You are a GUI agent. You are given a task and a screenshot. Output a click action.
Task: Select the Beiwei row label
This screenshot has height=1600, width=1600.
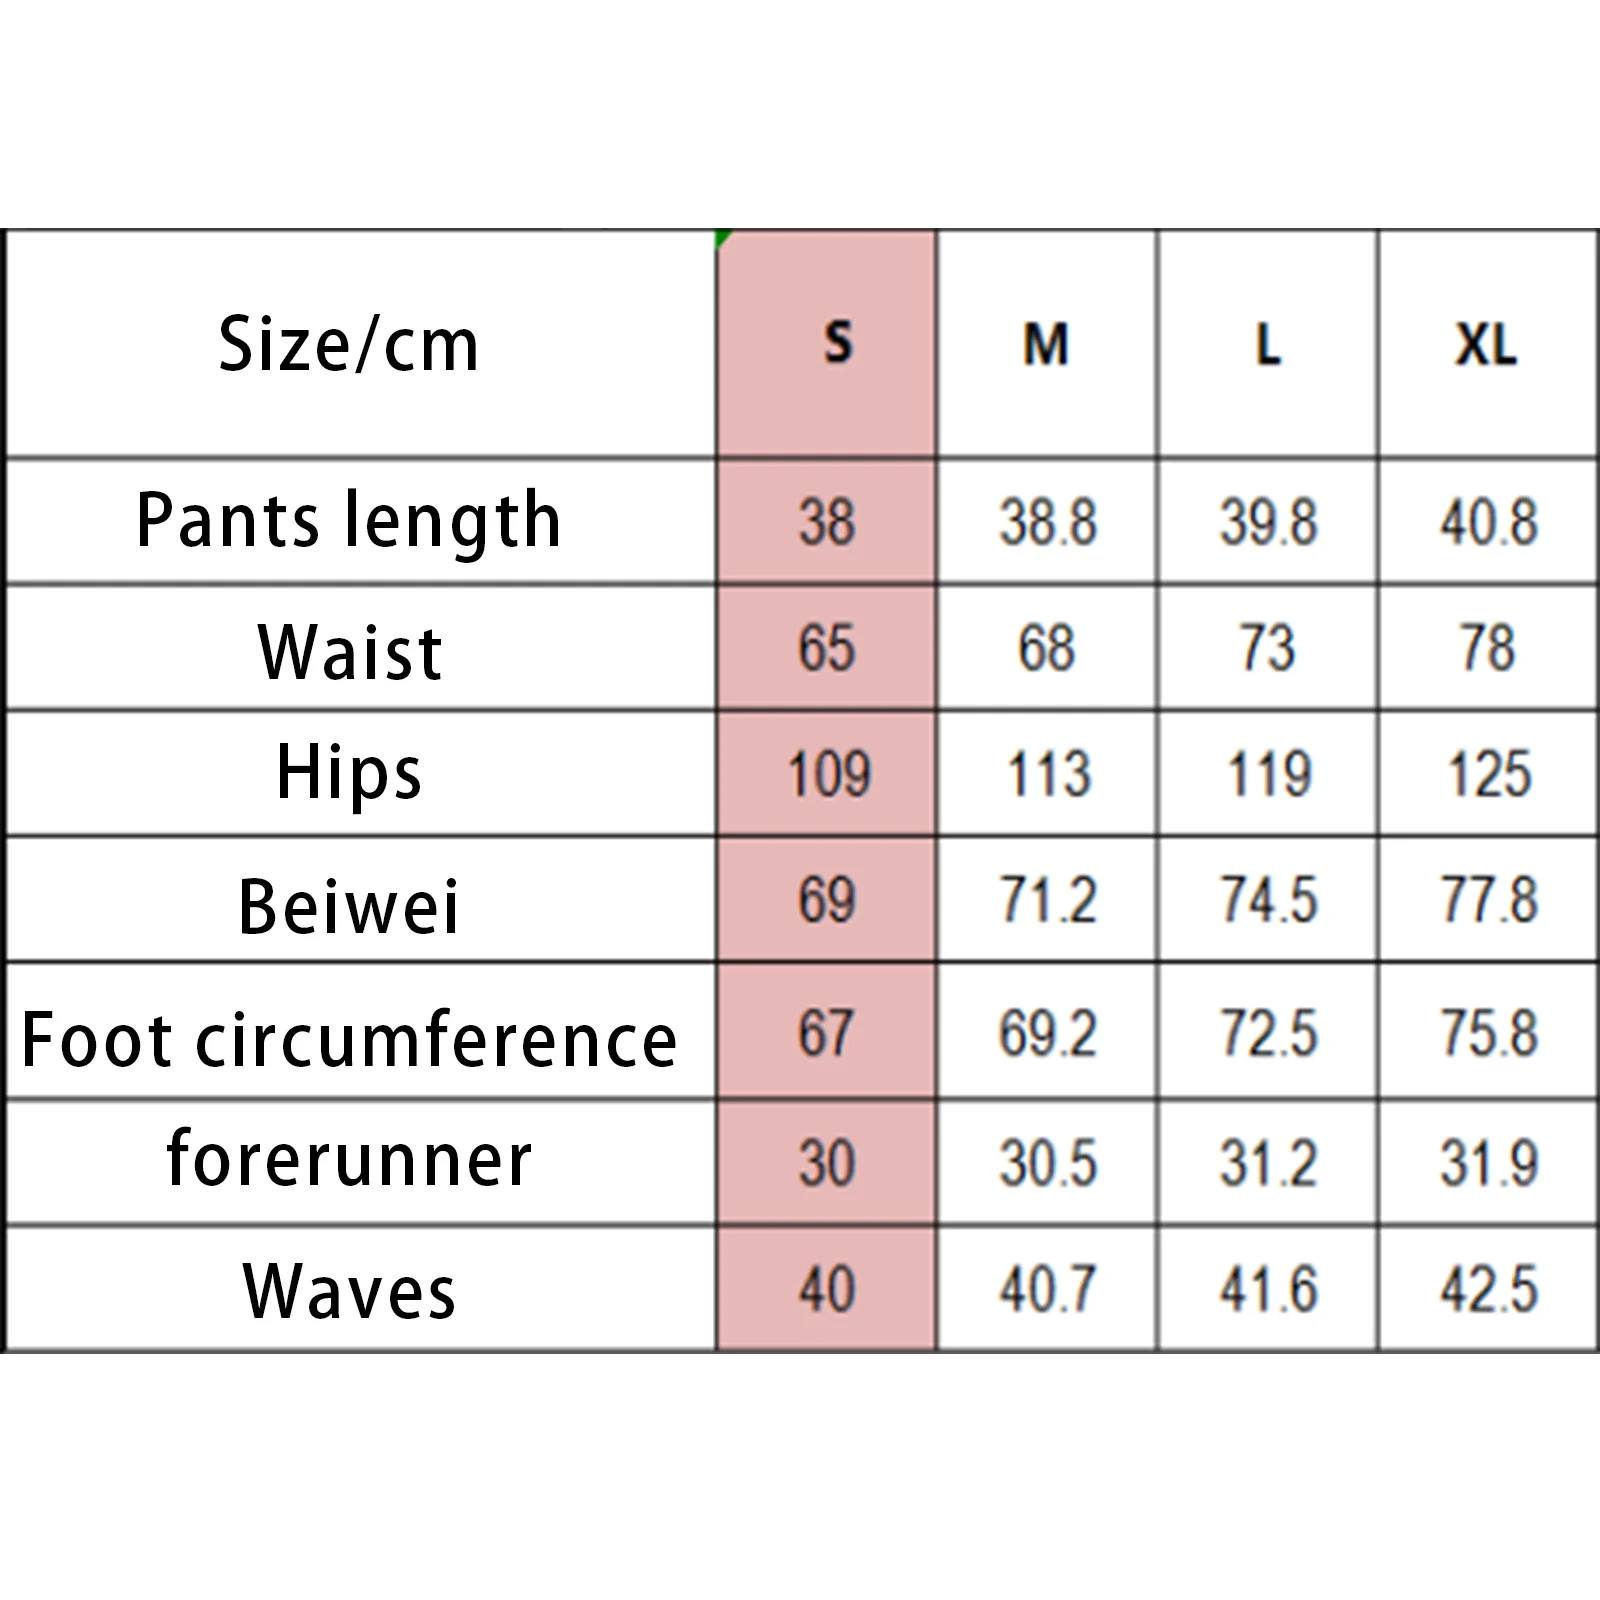[349, 906]
